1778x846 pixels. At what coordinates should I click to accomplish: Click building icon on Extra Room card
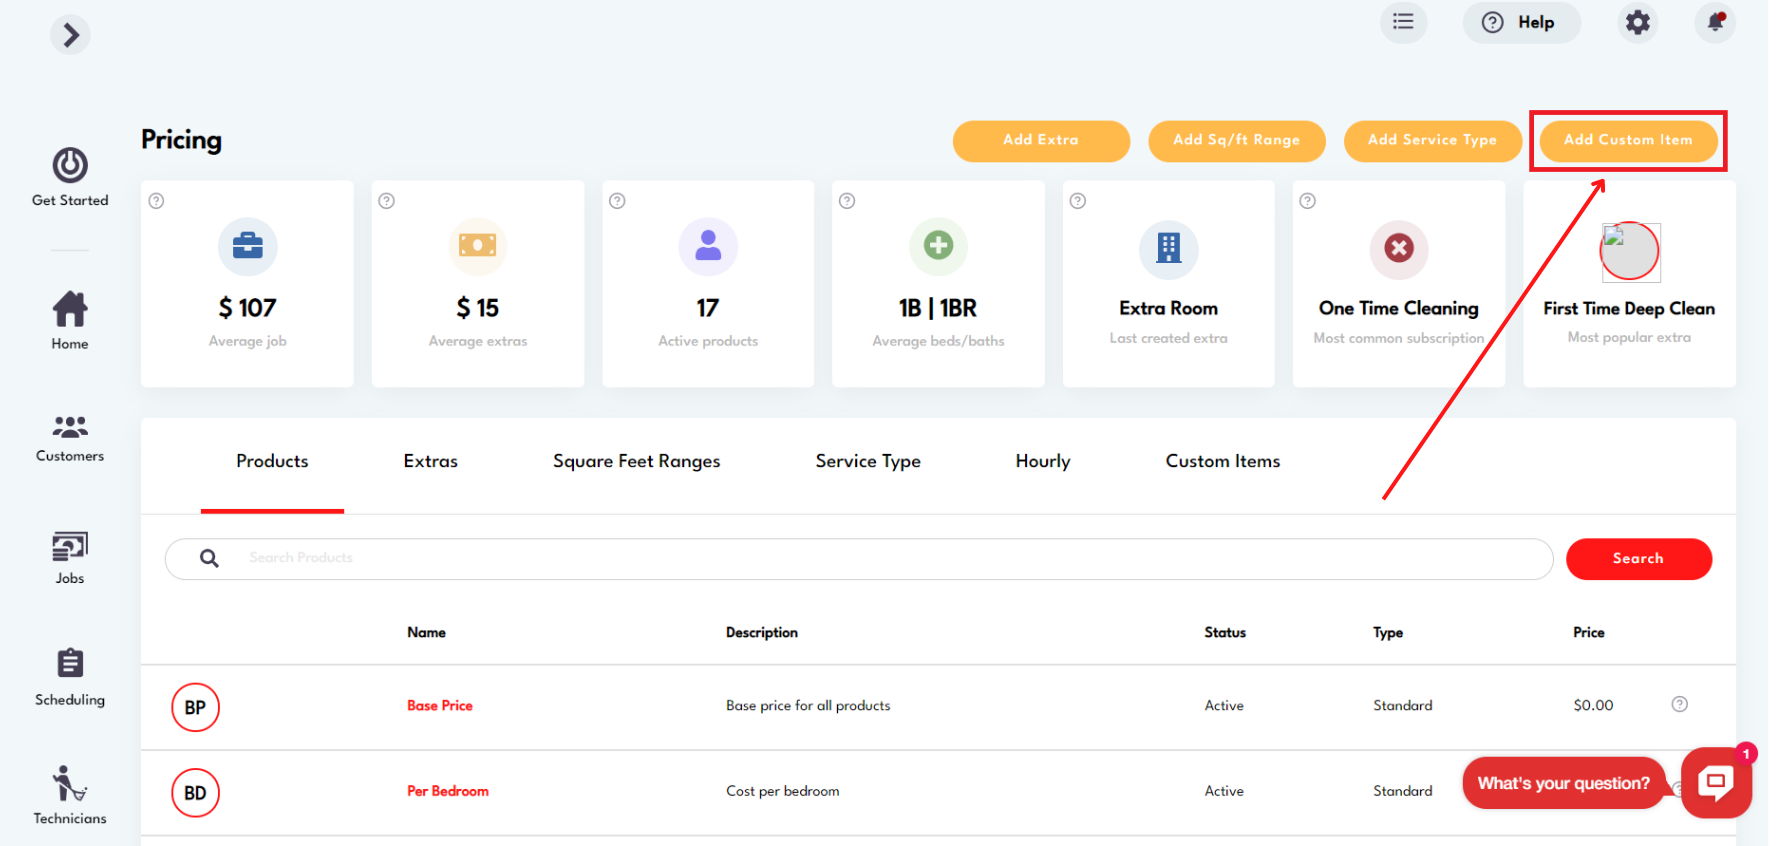[1168, 248]
